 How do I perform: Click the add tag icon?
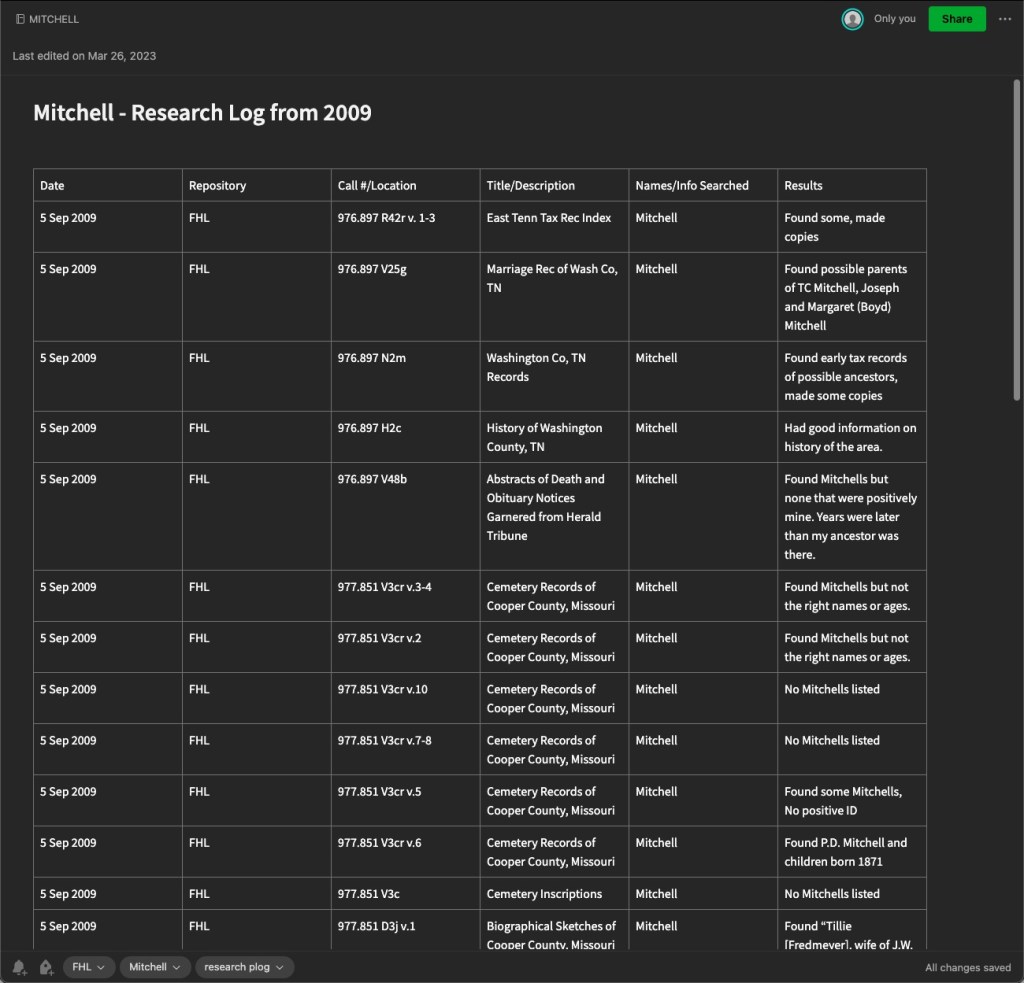(46, 967)
